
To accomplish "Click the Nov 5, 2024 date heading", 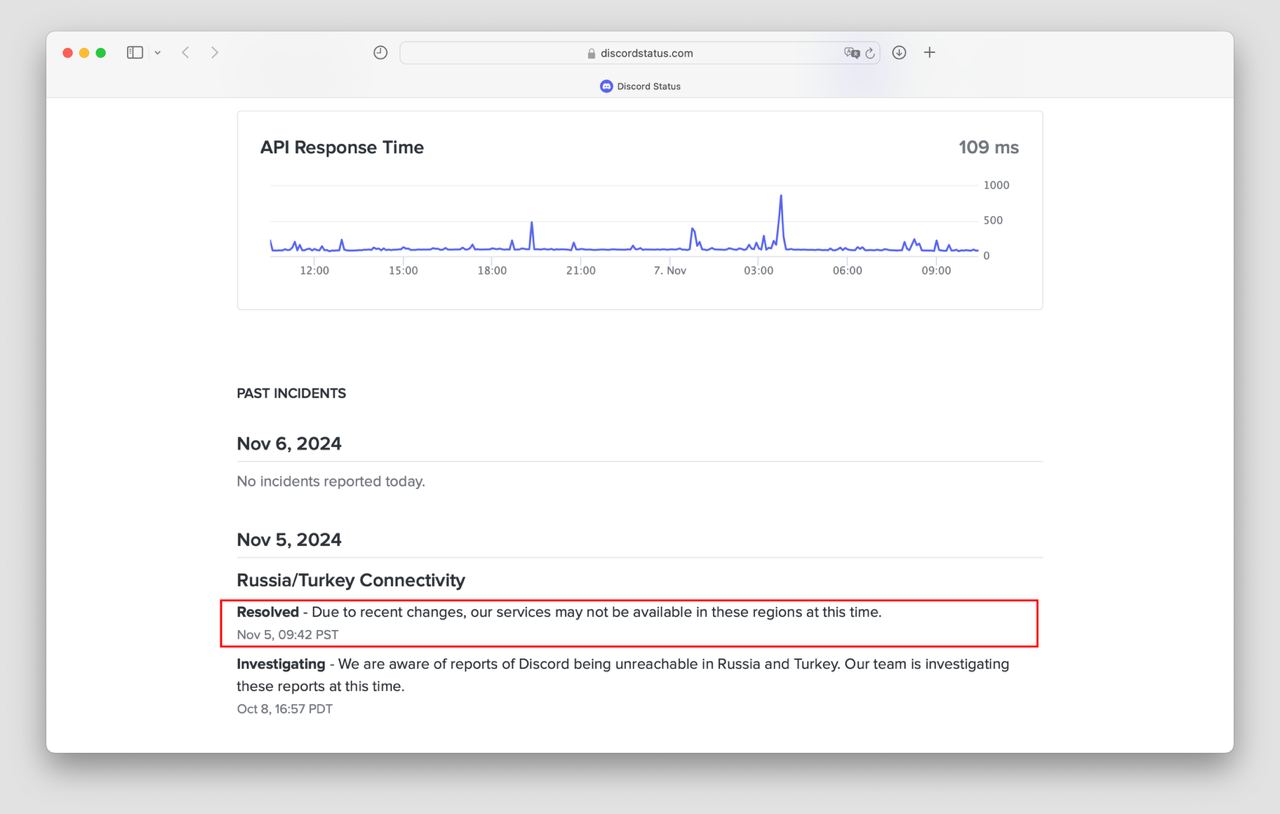I will coord(289,540).
